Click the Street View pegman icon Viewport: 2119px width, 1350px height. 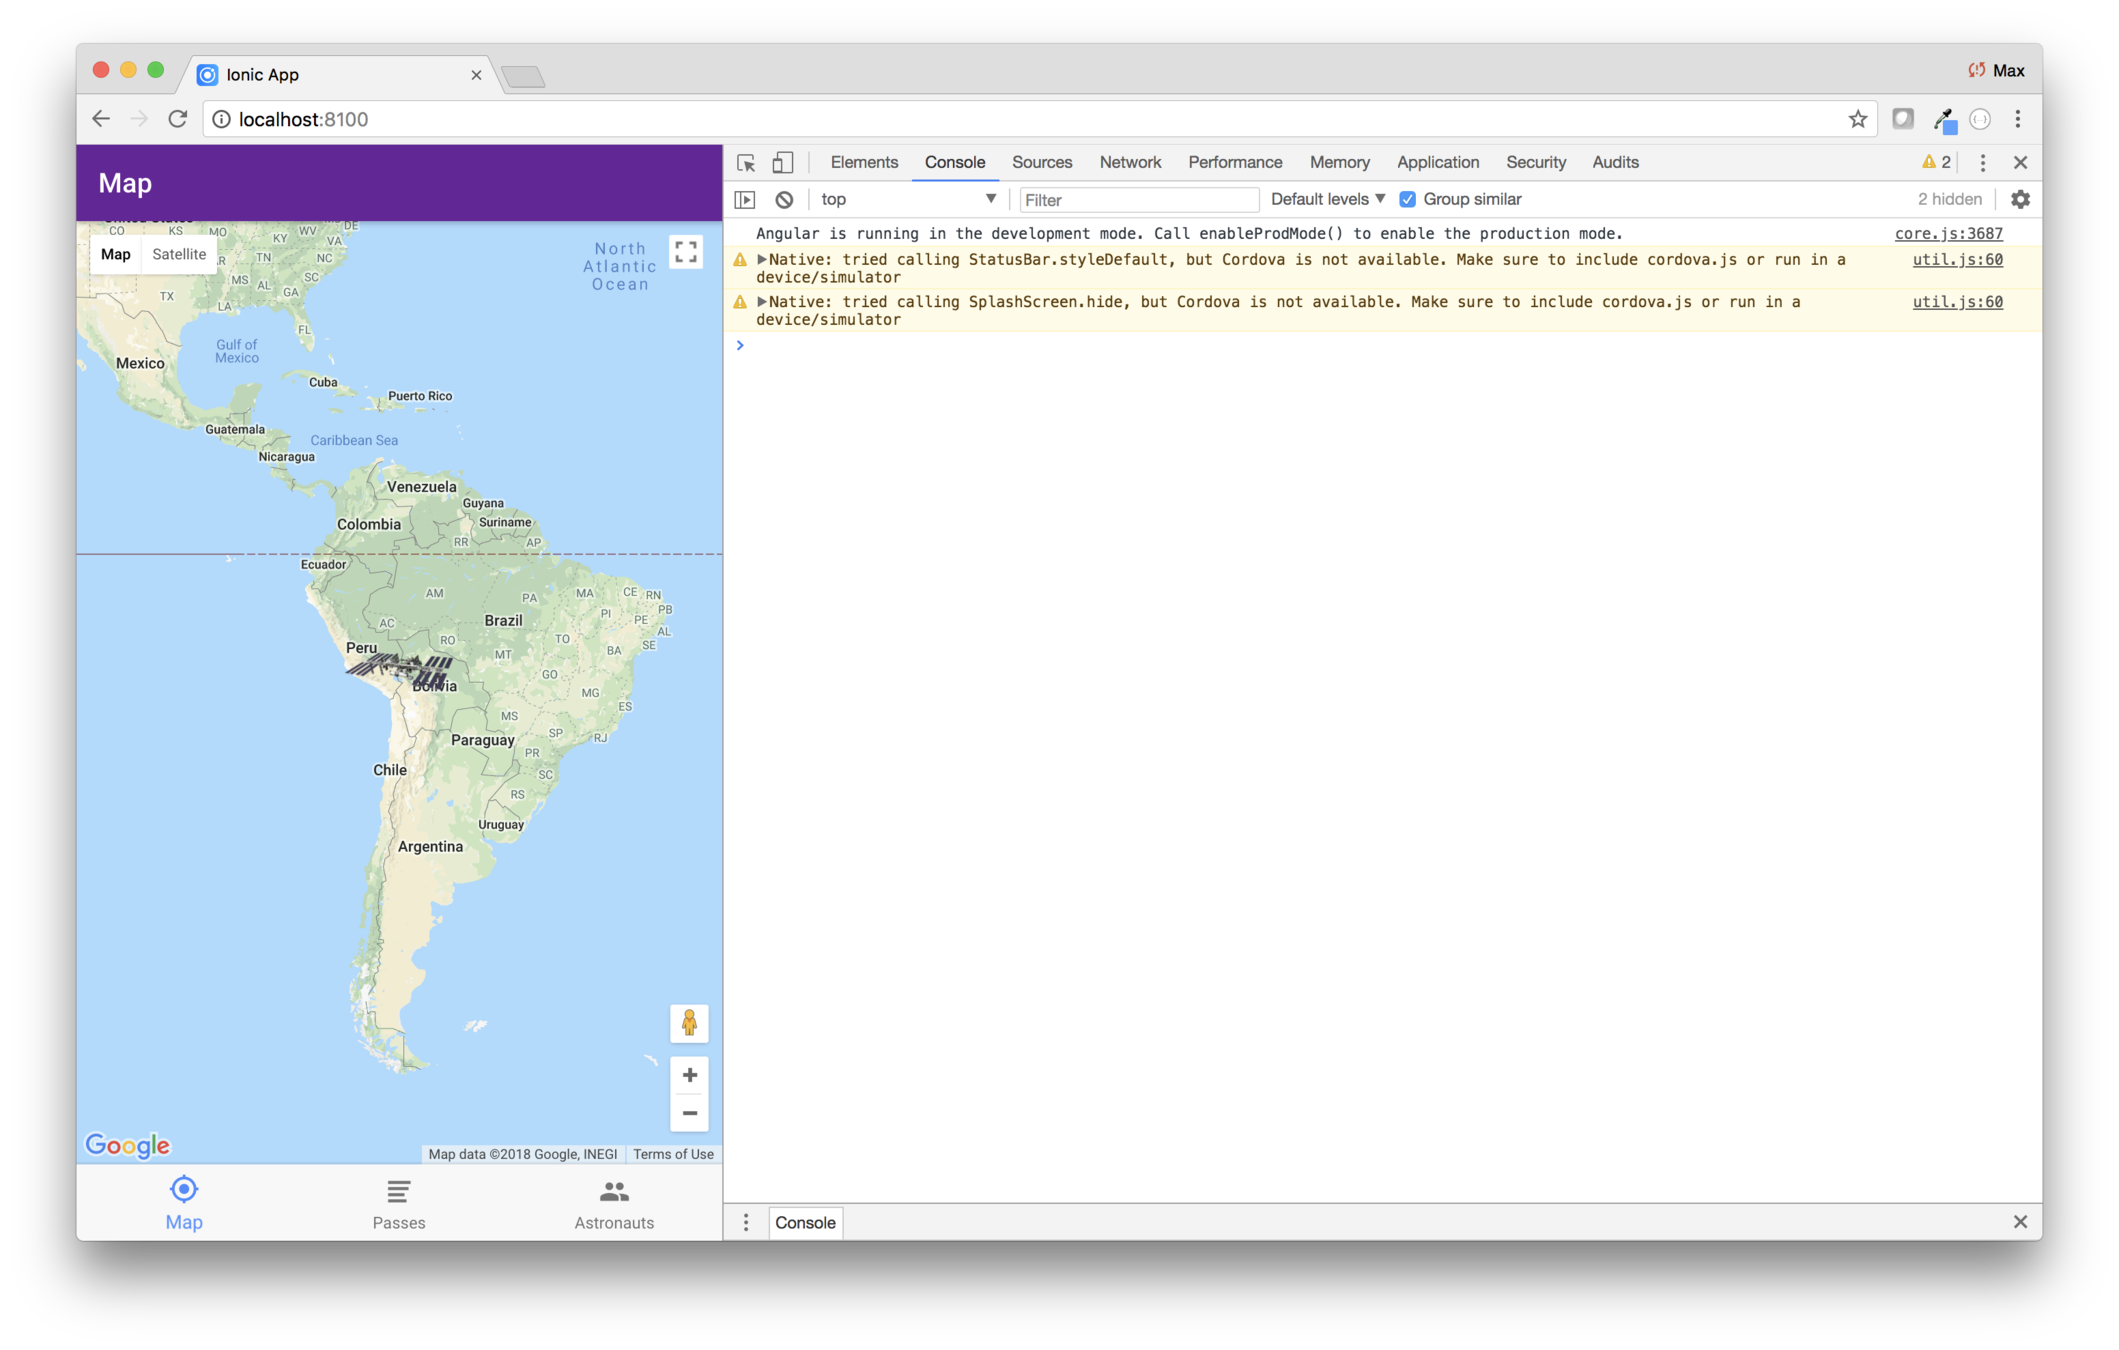[689, 1023]
